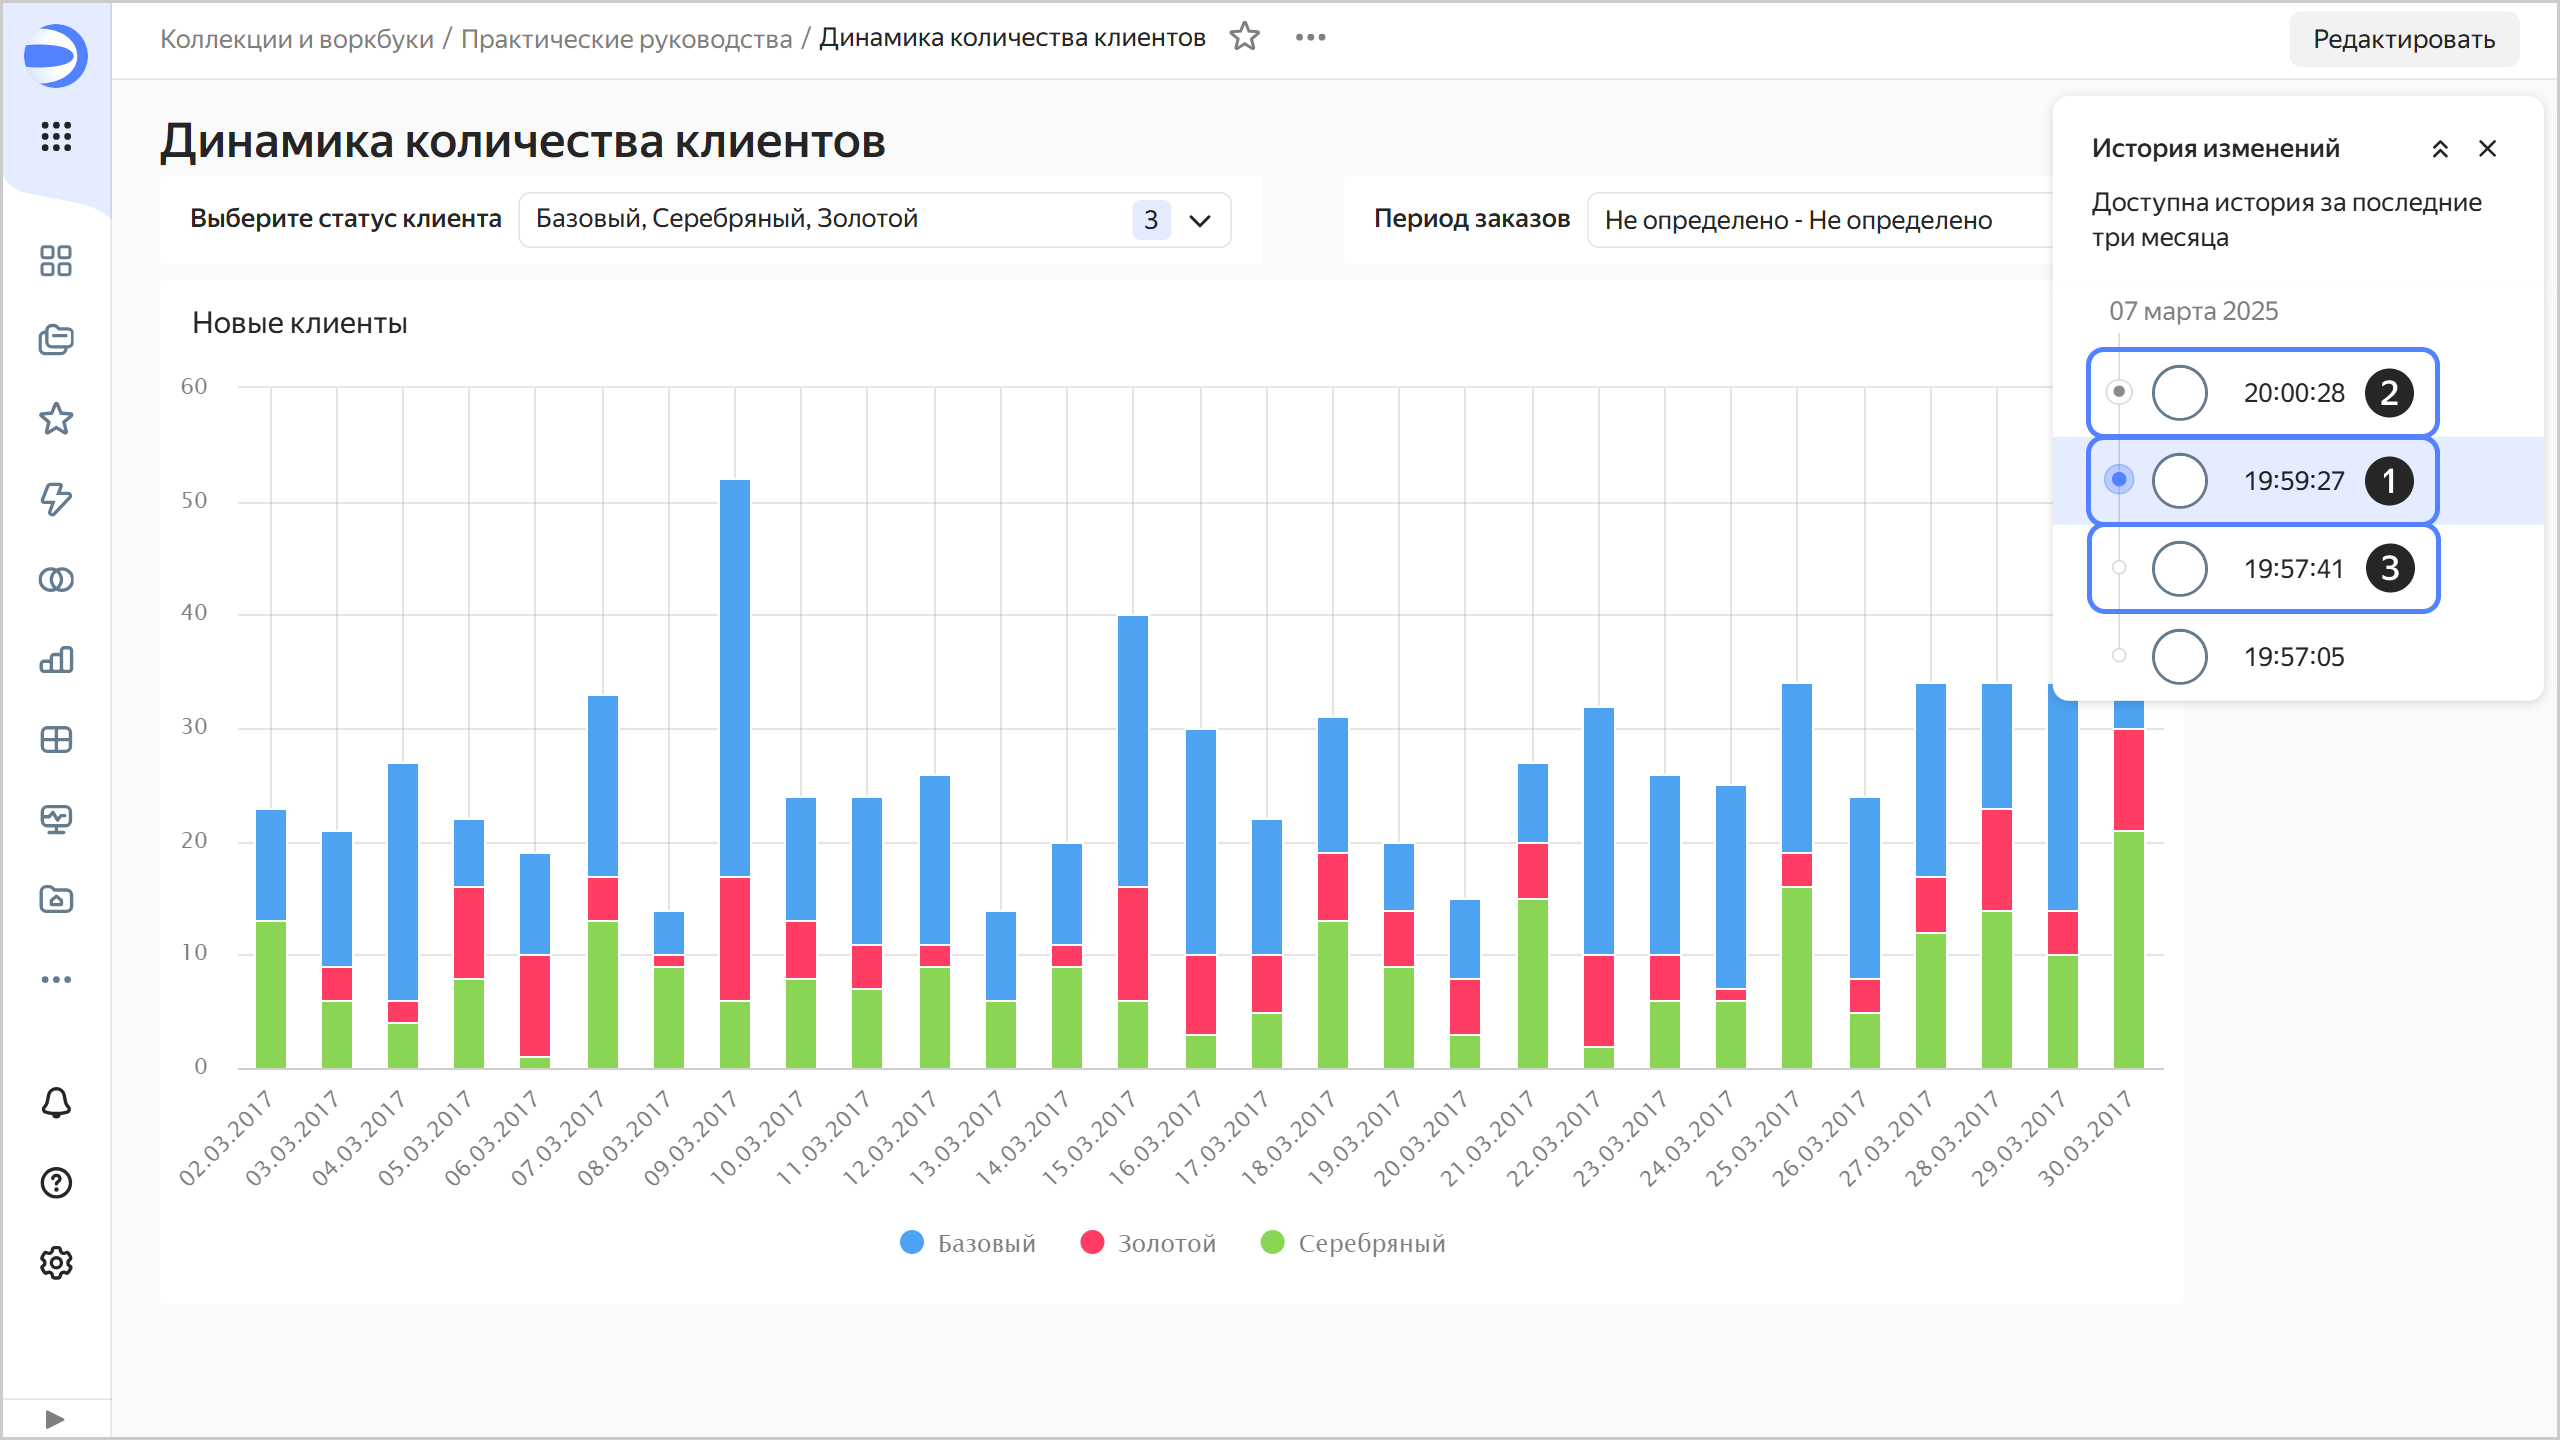Screen dimensions: 2560x1440
Task: Collapse the history panel with double chevron
Action: click(x=2440, y=149)
